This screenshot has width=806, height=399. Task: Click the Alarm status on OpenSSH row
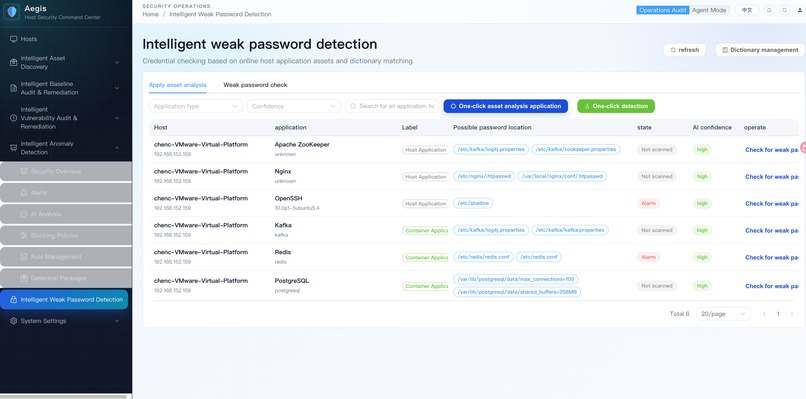pos(648,203)
